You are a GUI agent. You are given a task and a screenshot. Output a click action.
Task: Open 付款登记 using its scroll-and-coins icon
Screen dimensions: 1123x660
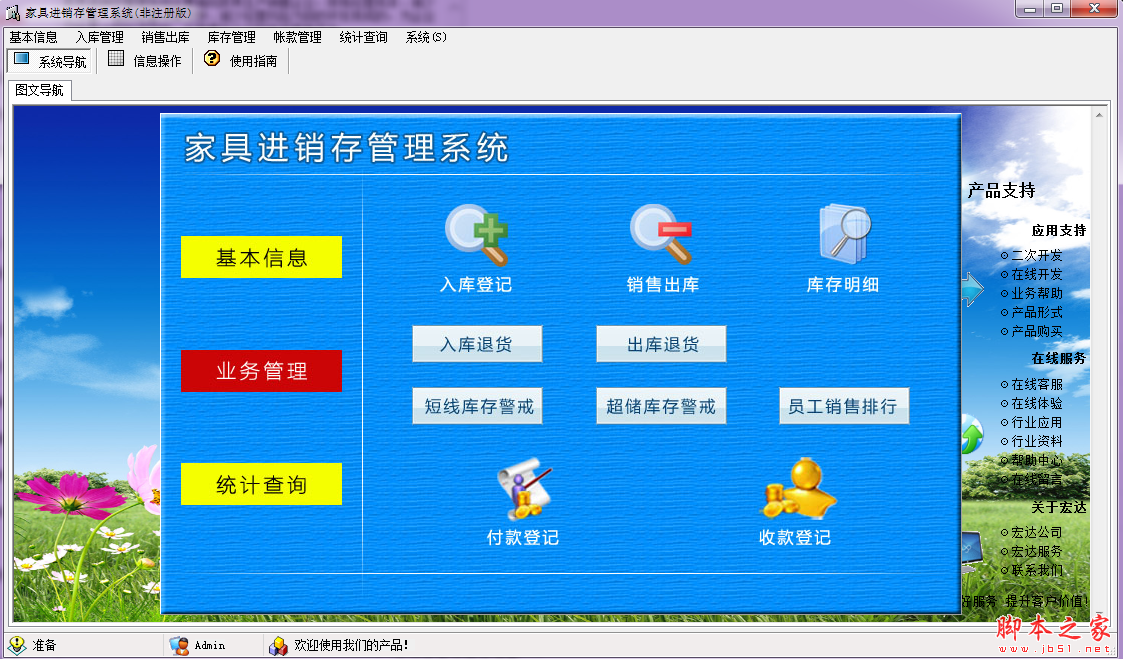coord(524,489)
